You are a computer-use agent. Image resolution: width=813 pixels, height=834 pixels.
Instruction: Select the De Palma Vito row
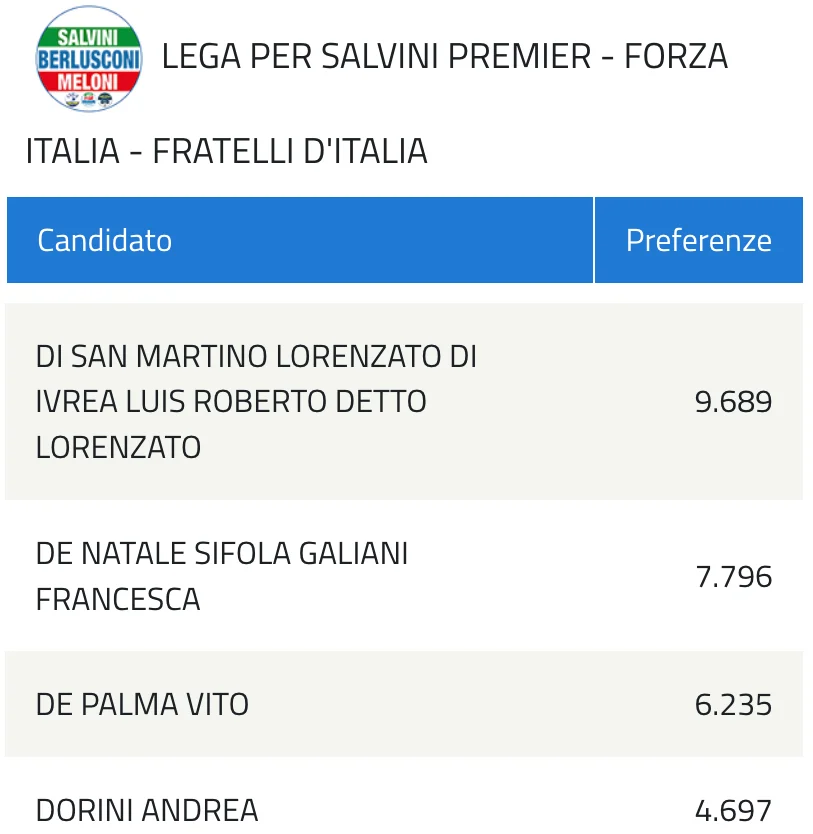[x=404, y=704]
